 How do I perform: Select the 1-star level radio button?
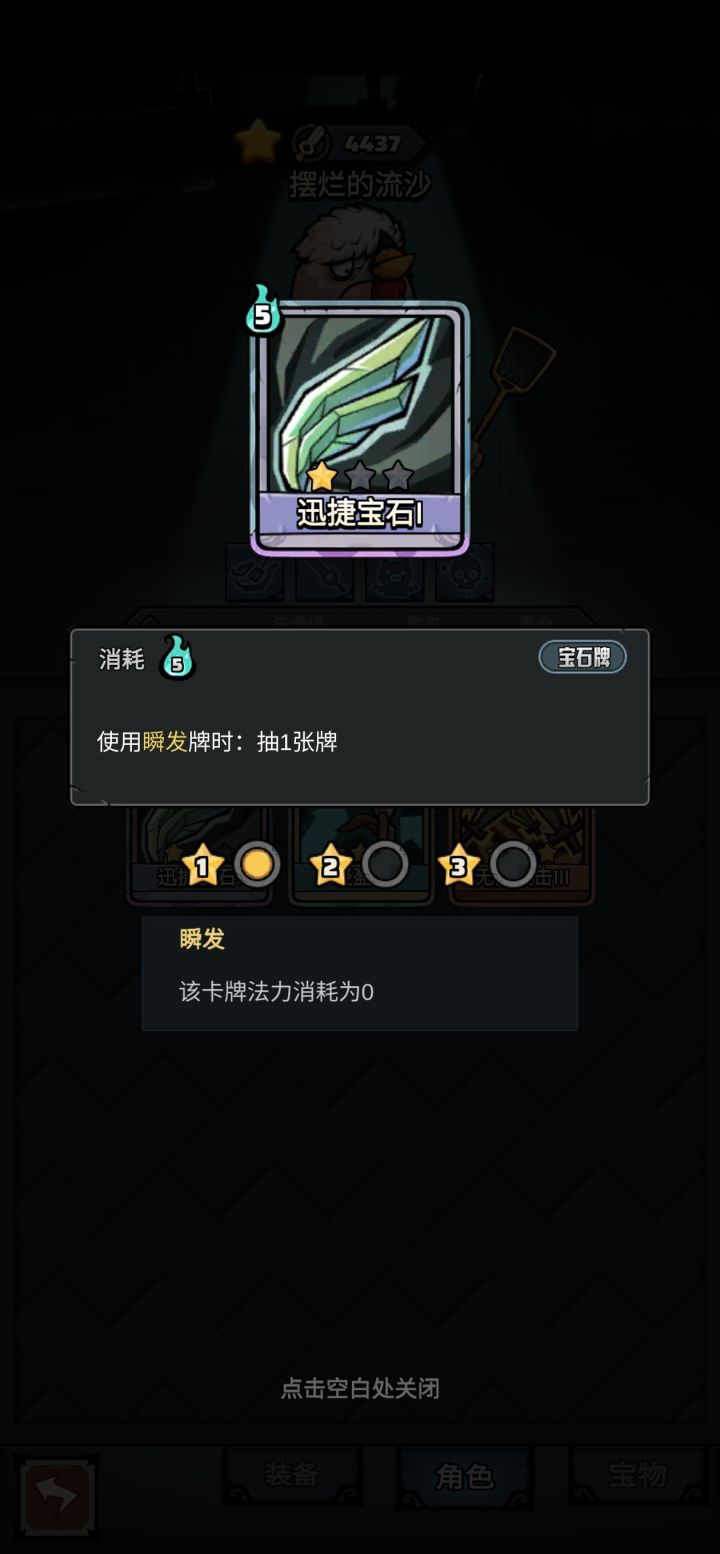click(257, 865)
